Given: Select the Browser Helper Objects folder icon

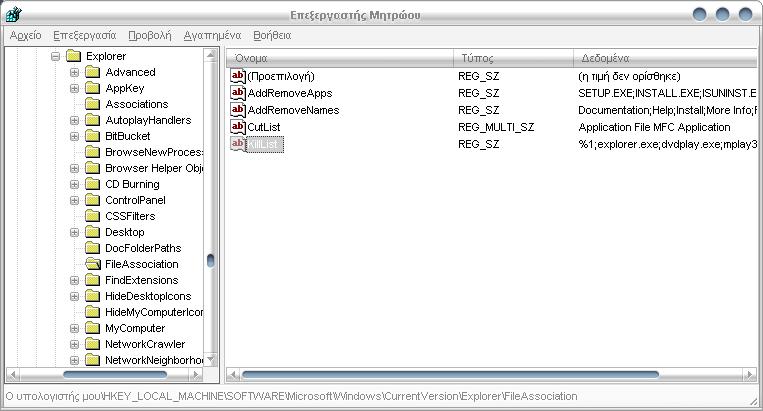Looking at the screenshot, I should 92,168.
